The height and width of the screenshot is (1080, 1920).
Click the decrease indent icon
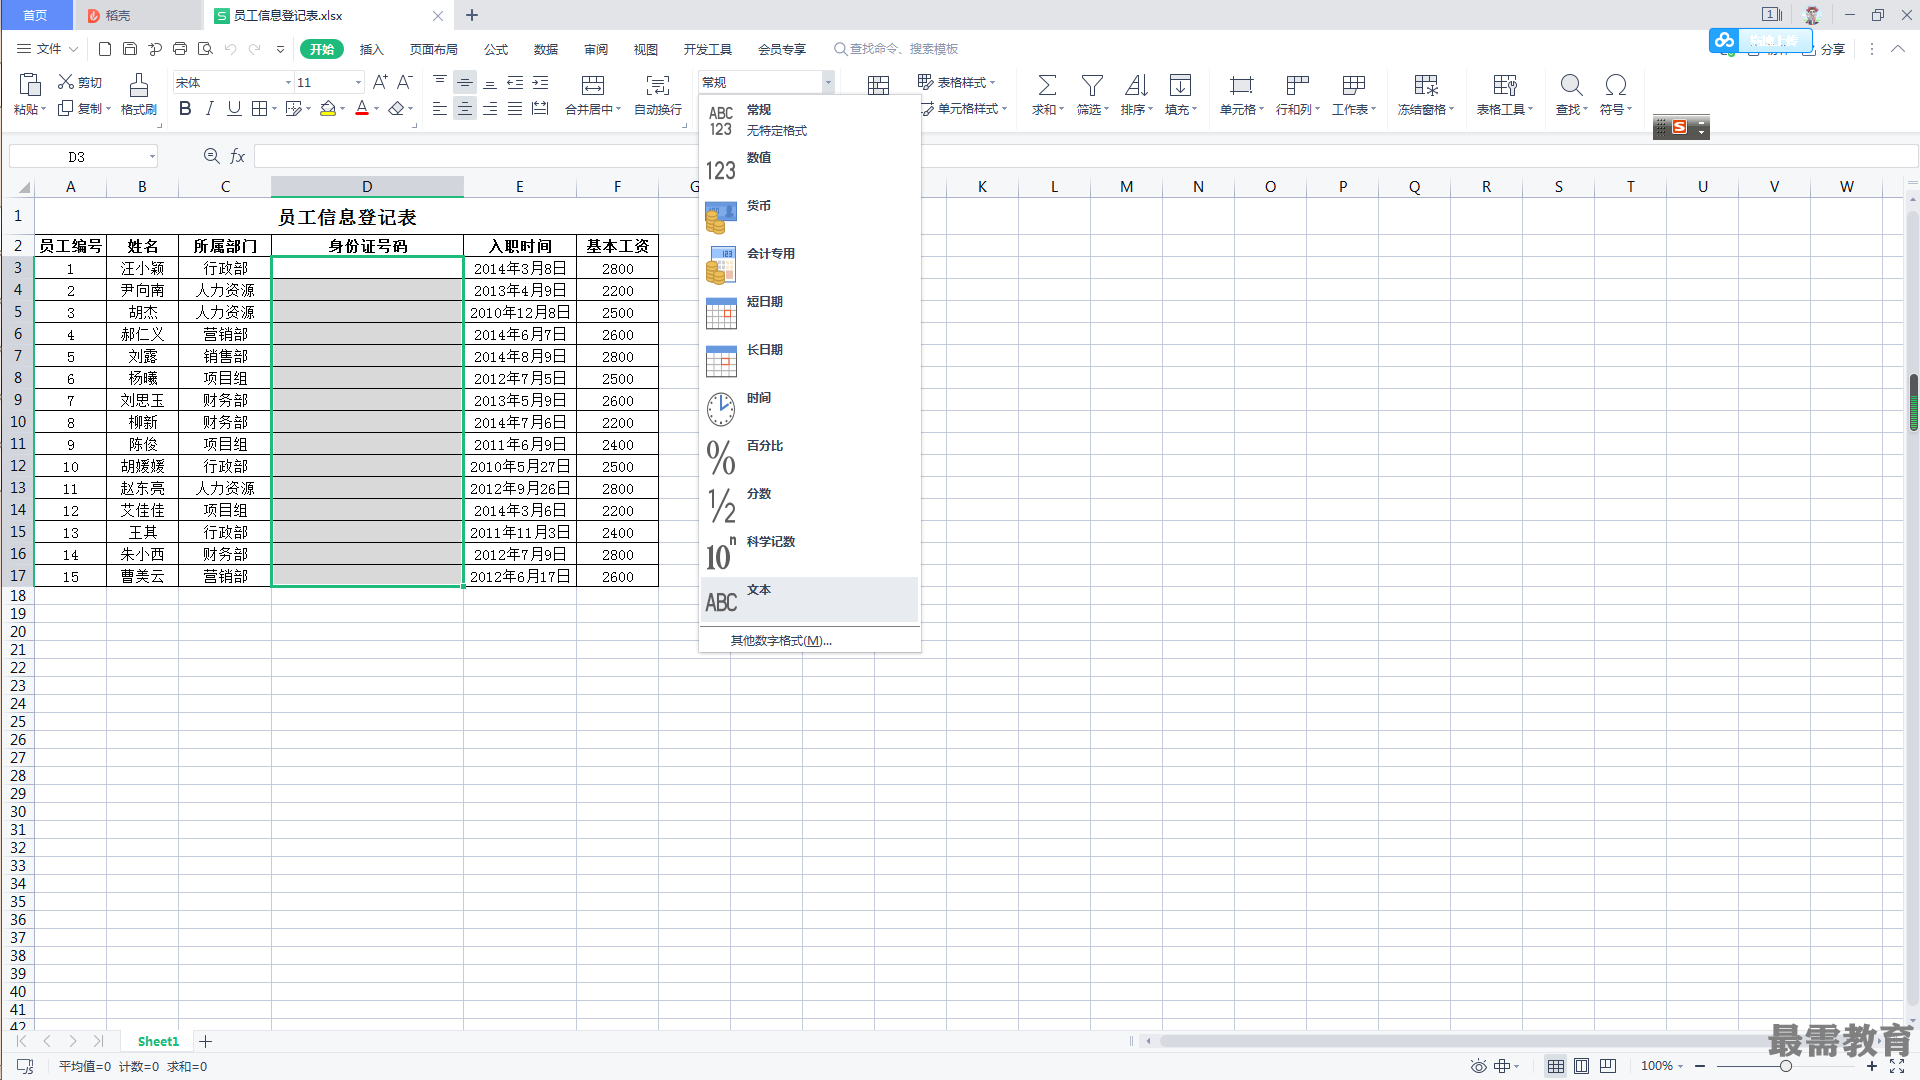(x=515, y=82)
